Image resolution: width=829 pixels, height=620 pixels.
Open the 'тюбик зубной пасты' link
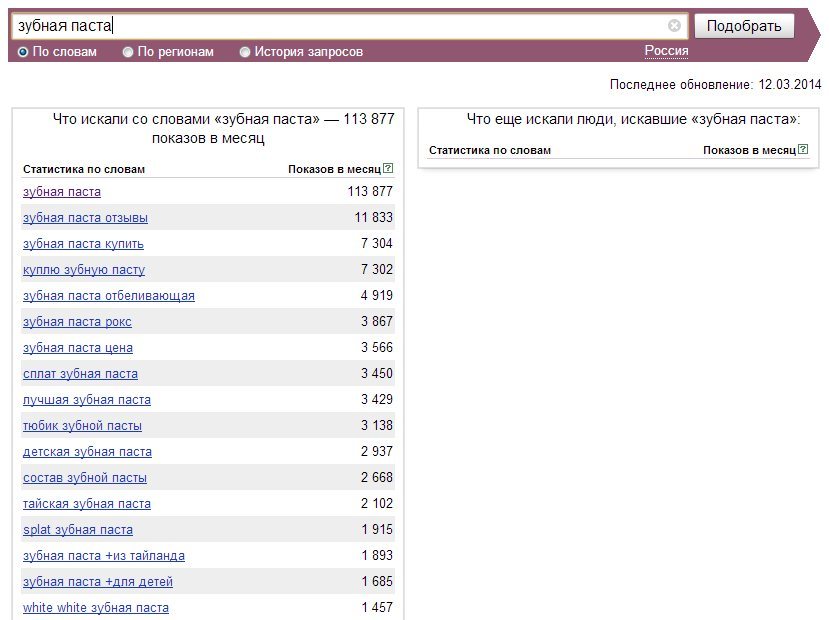click(x=82, y=425)
